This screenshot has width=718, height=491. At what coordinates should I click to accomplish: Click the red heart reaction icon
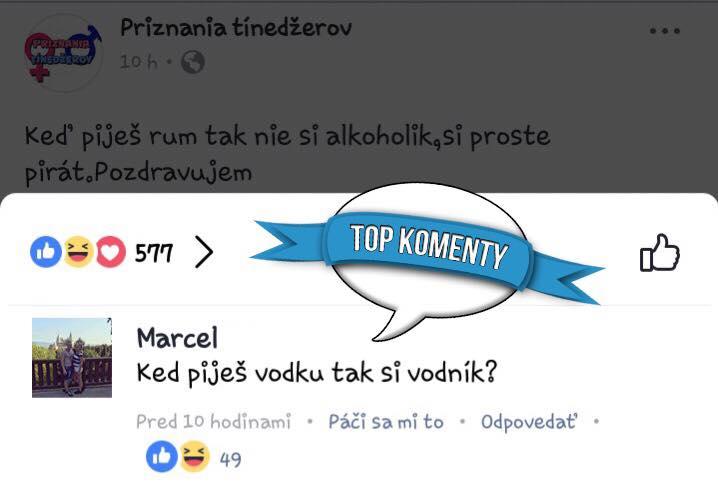[111, 252]
